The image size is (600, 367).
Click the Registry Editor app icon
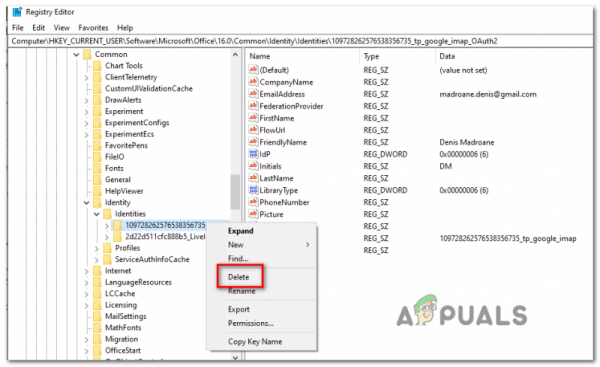(x=17, y=12)
